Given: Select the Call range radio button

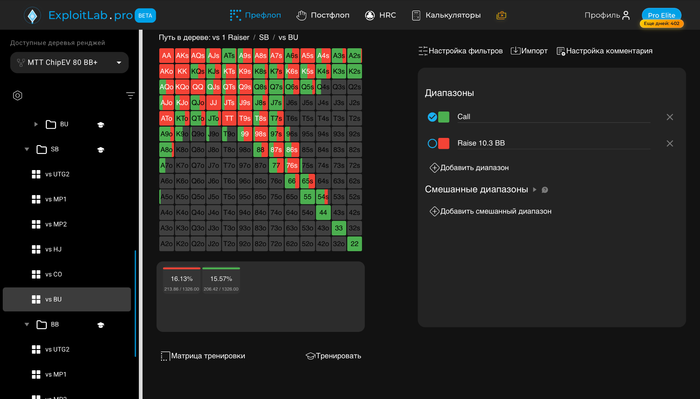Looking at the screenshot, I should point(432,117).
